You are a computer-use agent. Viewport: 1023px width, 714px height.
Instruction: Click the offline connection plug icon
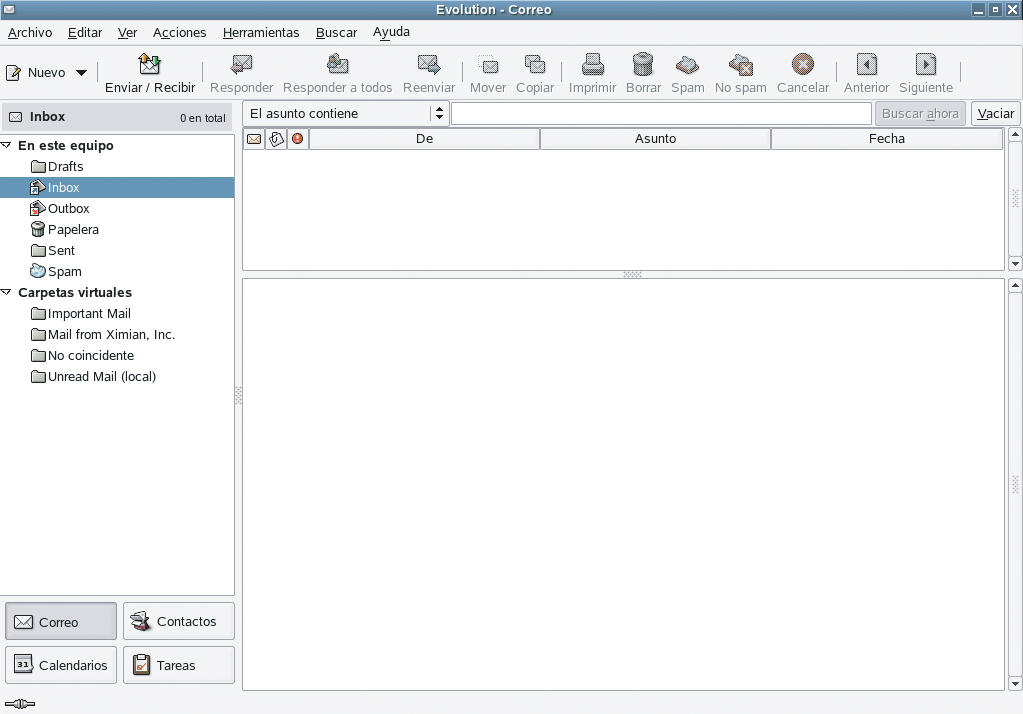(x=20, y=704)
